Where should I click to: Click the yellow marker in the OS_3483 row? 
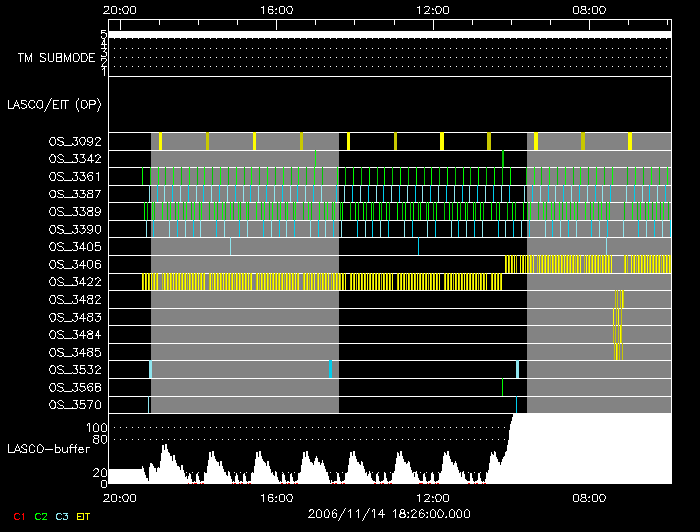617,317
